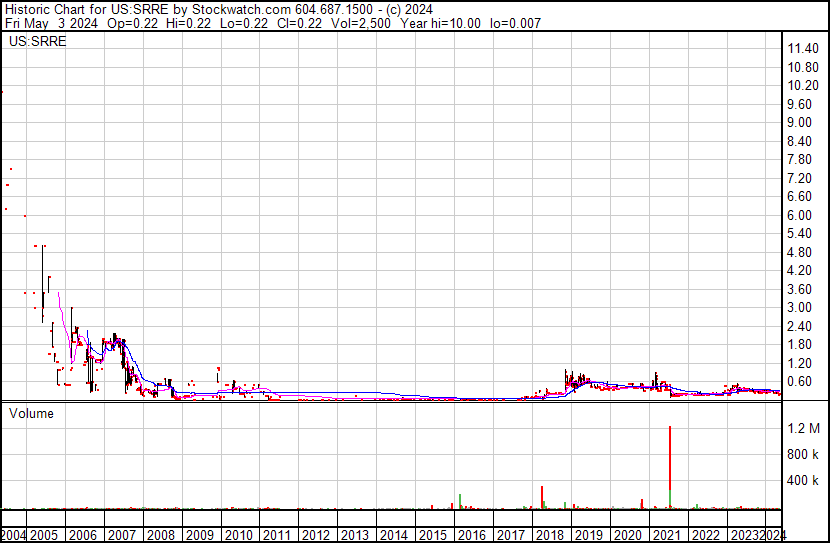This screenshot has width=830, height=543.
Task: Click the red volume bar in 2018
Action: pos(542,497)
